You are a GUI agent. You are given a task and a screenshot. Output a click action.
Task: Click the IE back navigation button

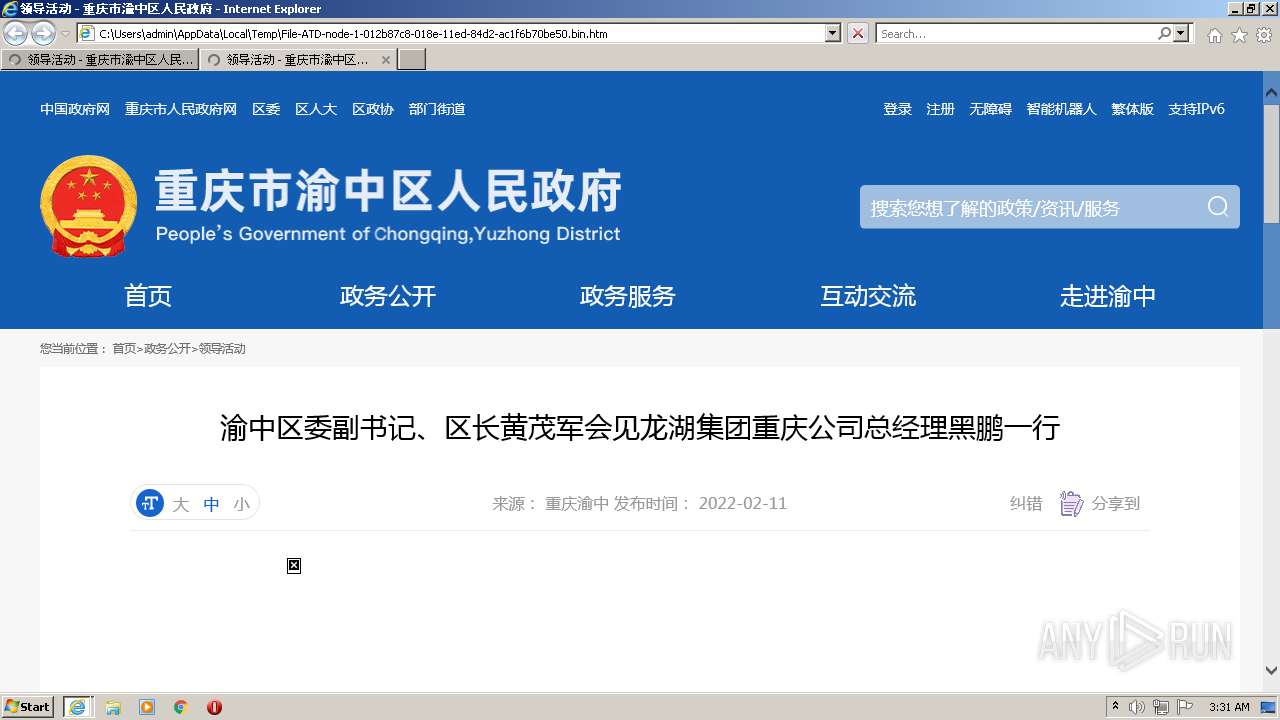[16, 34]
